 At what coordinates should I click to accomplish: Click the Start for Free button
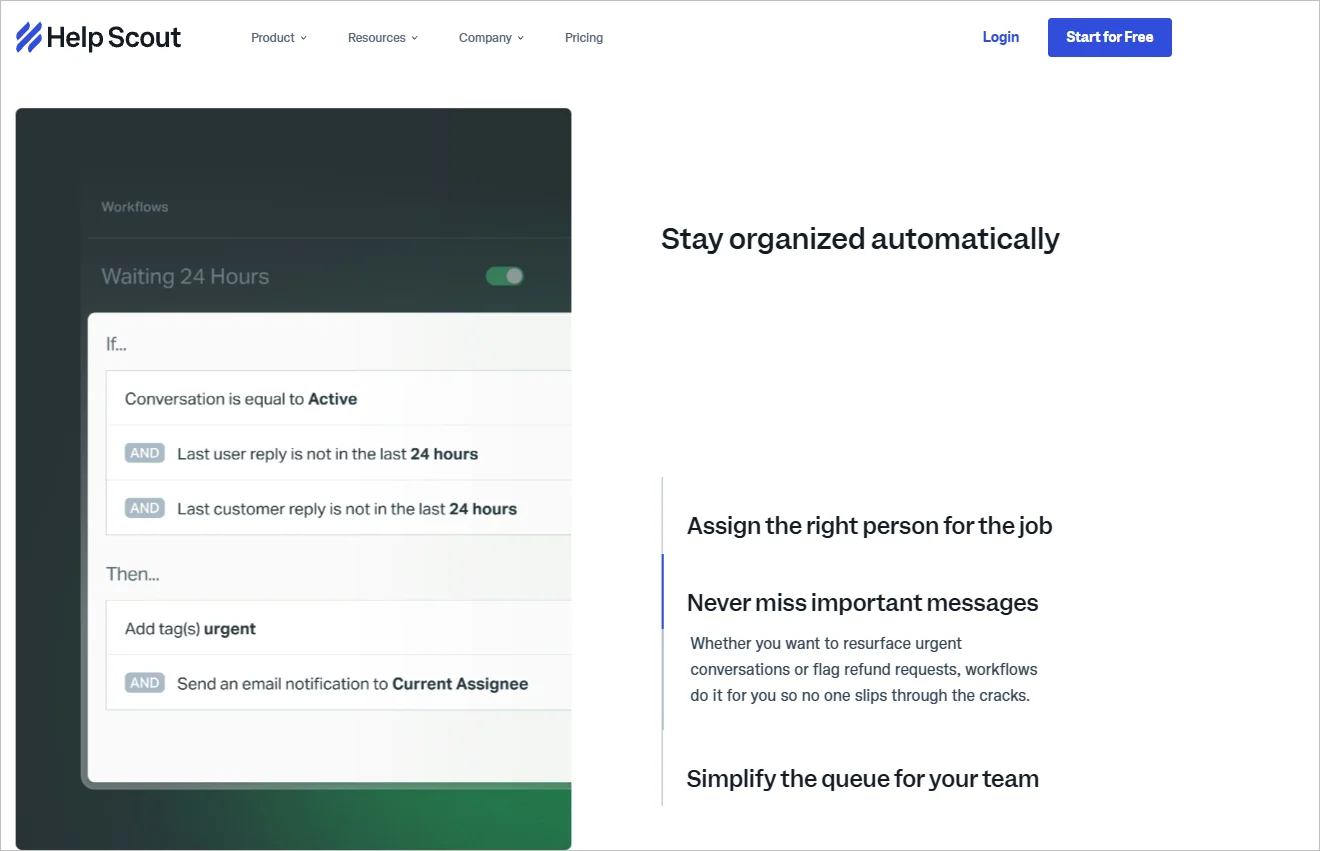coord(1109,37)
